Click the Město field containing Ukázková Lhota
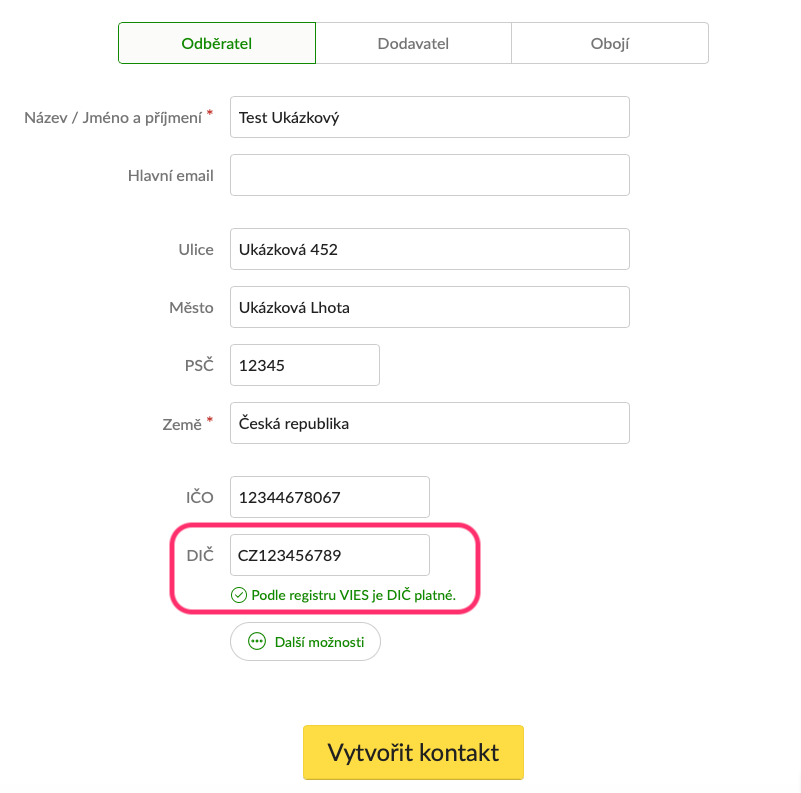 [430, 307]
